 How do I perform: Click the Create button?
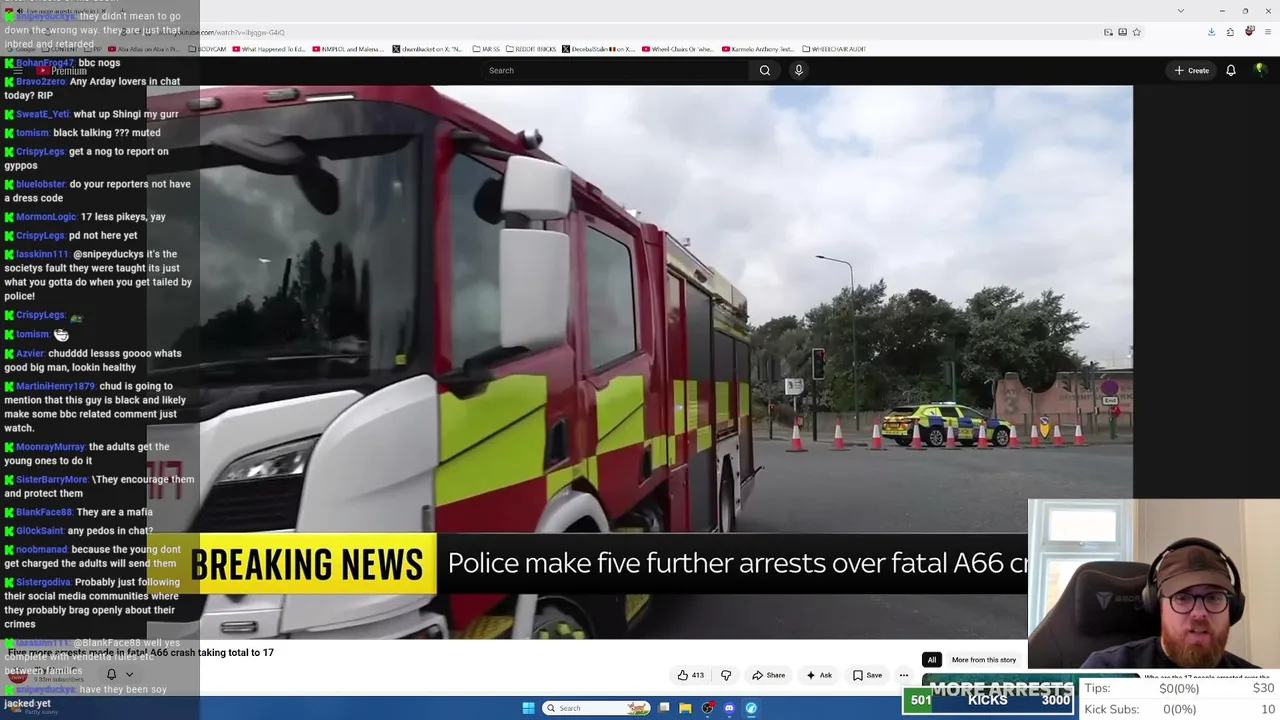click(x=1192, y=70)
